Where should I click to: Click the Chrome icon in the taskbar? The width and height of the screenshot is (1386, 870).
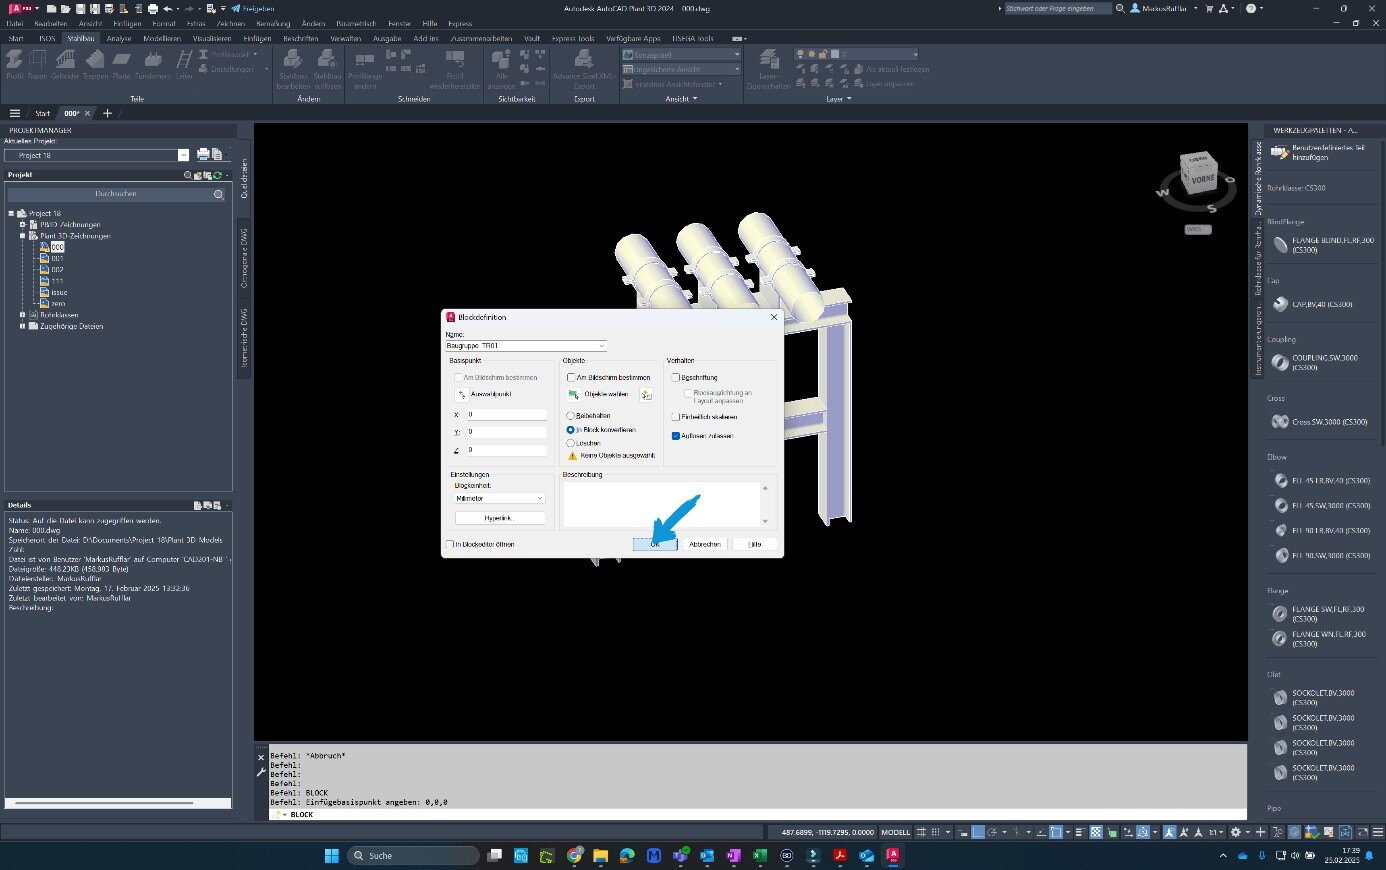tap(574, 856)
